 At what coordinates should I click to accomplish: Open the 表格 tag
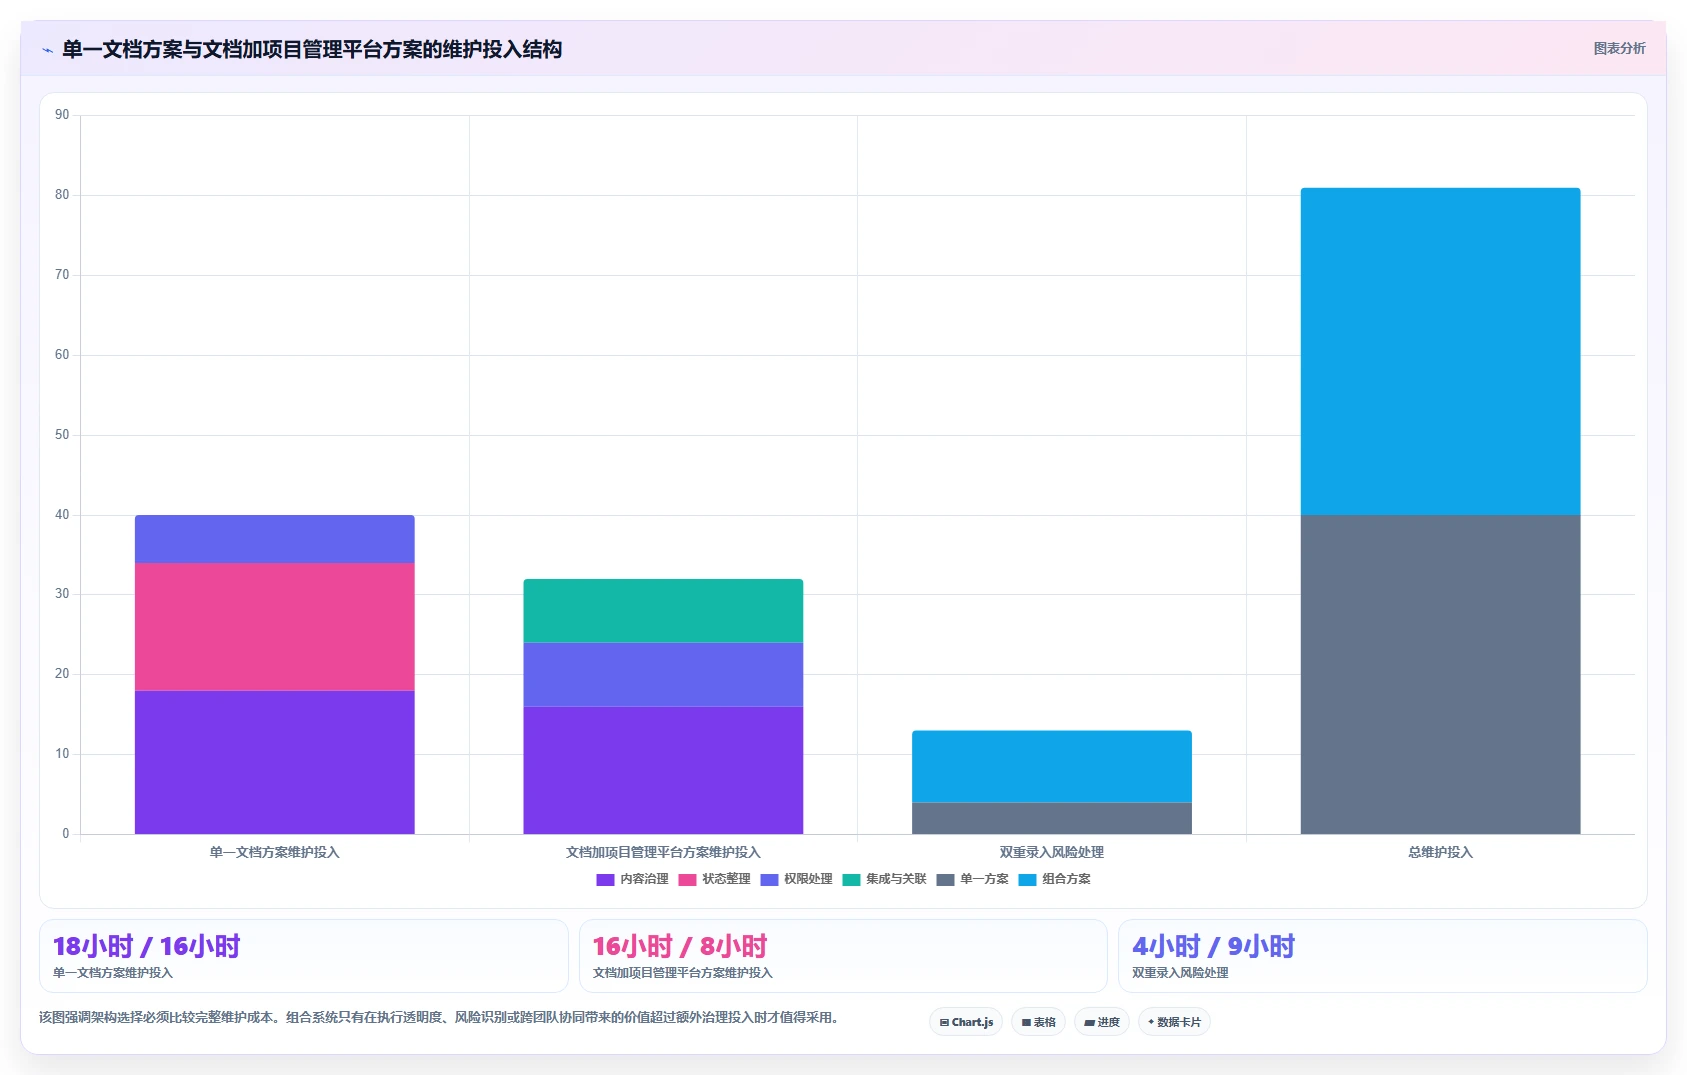[x=1038, y=1022]
